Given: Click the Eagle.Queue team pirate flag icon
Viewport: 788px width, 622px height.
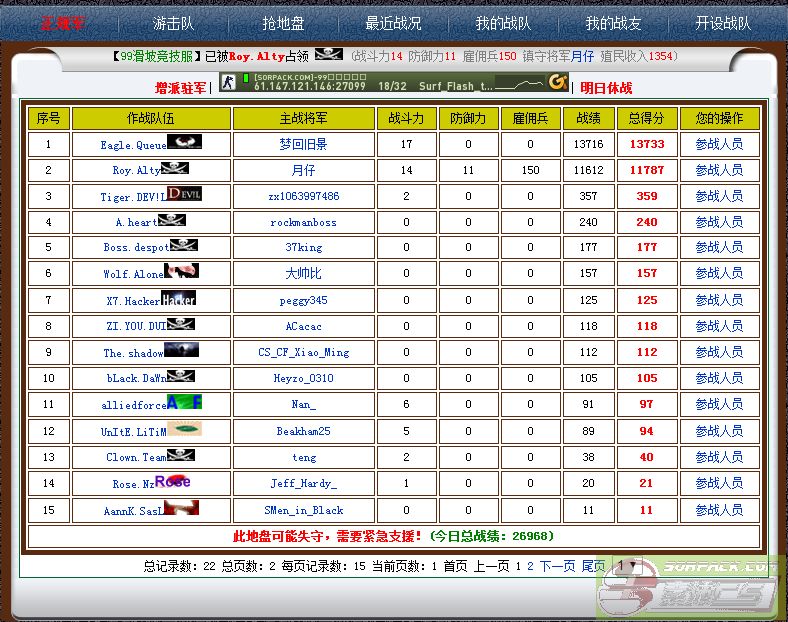Looking at the screenshot, I should click(184, 143).
